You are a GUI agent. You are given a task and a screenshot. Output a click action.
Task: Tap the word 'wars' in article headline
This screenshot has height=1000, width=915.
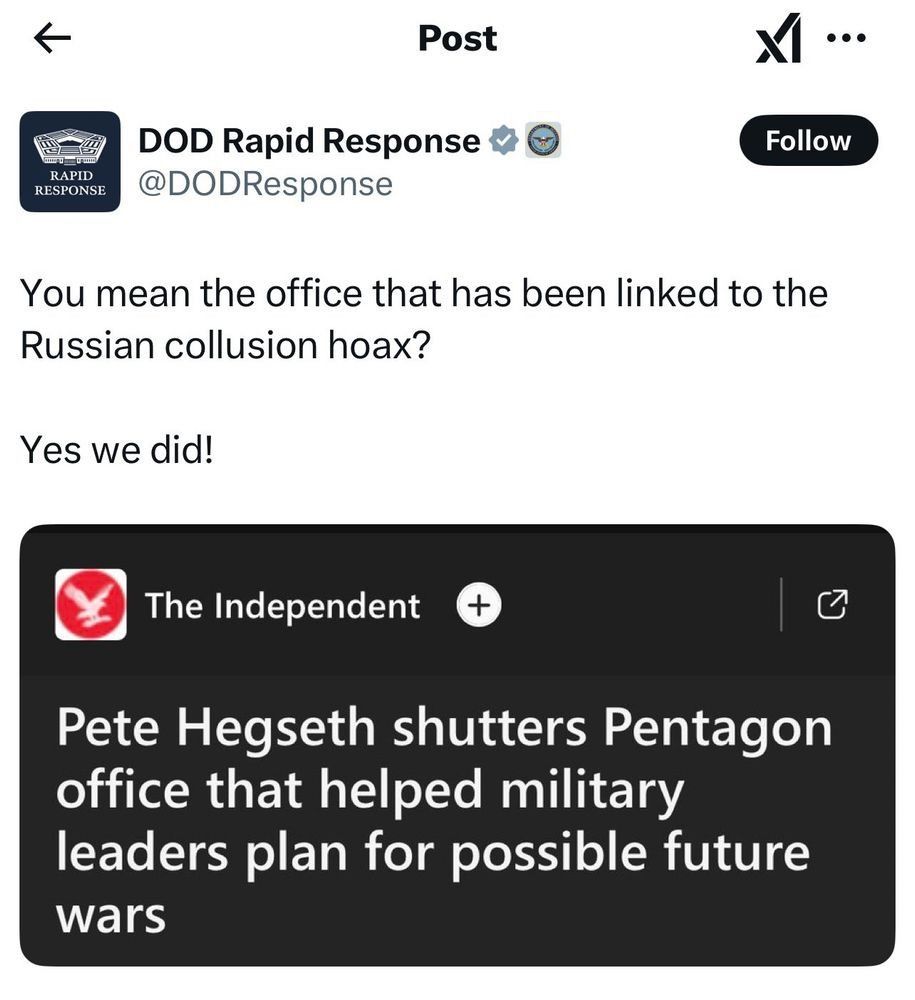click(110, 916)
